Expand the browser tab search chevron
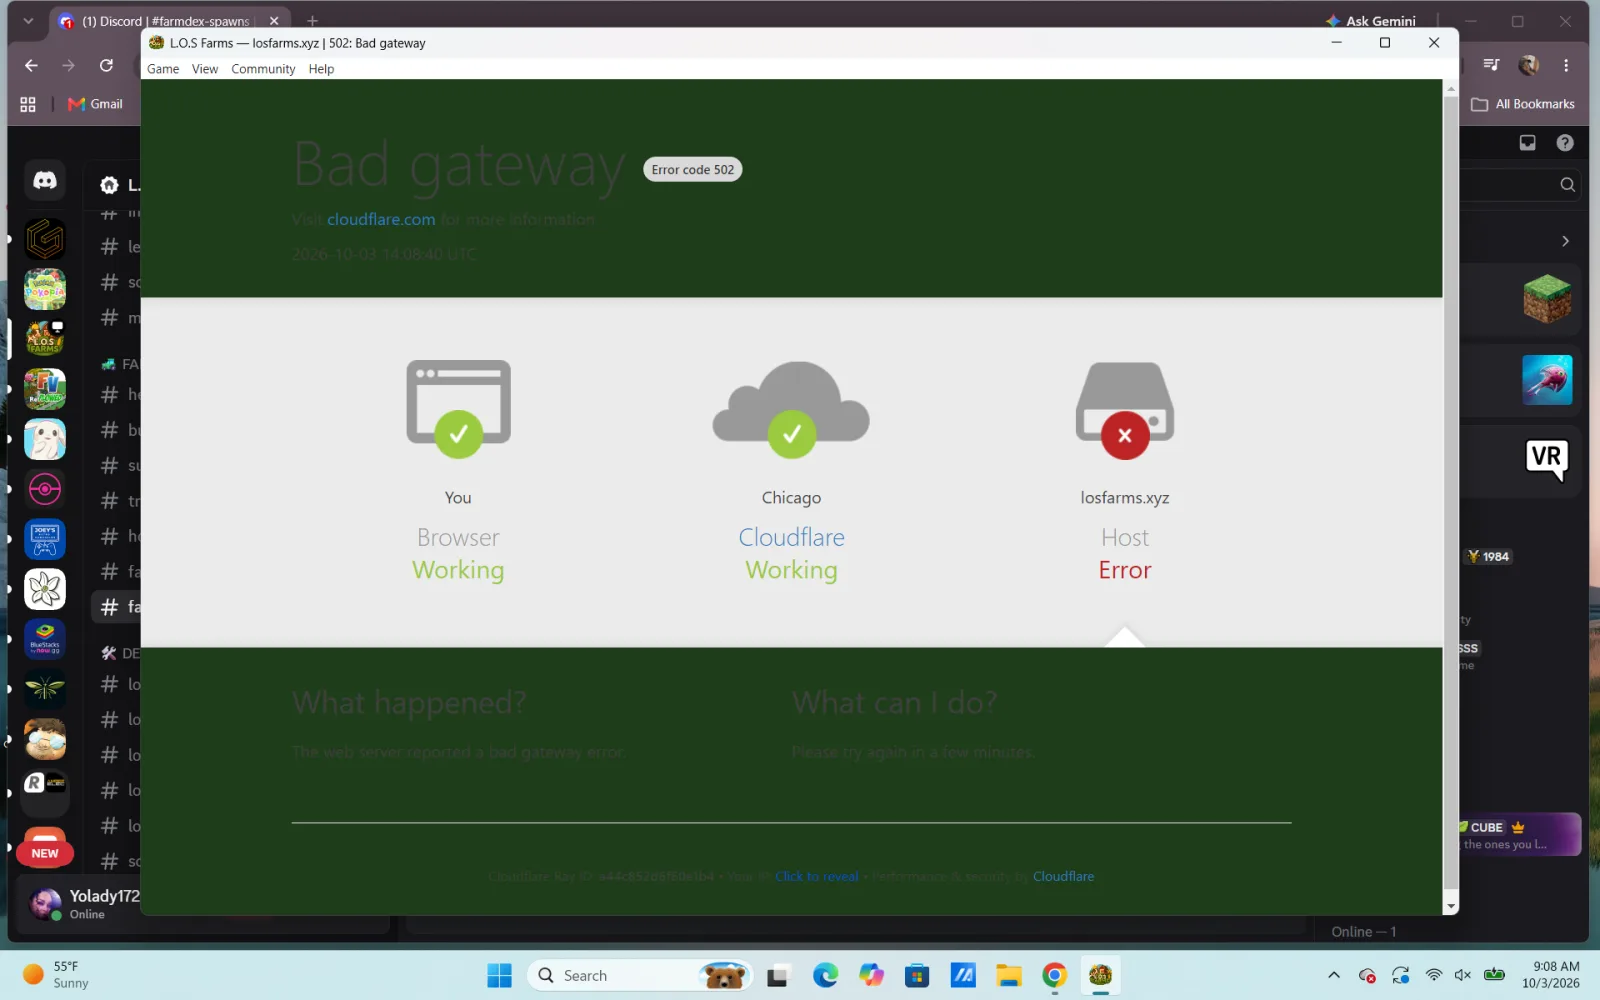The height and width of the screenshot is (1000, 1600). pos(28,21)
